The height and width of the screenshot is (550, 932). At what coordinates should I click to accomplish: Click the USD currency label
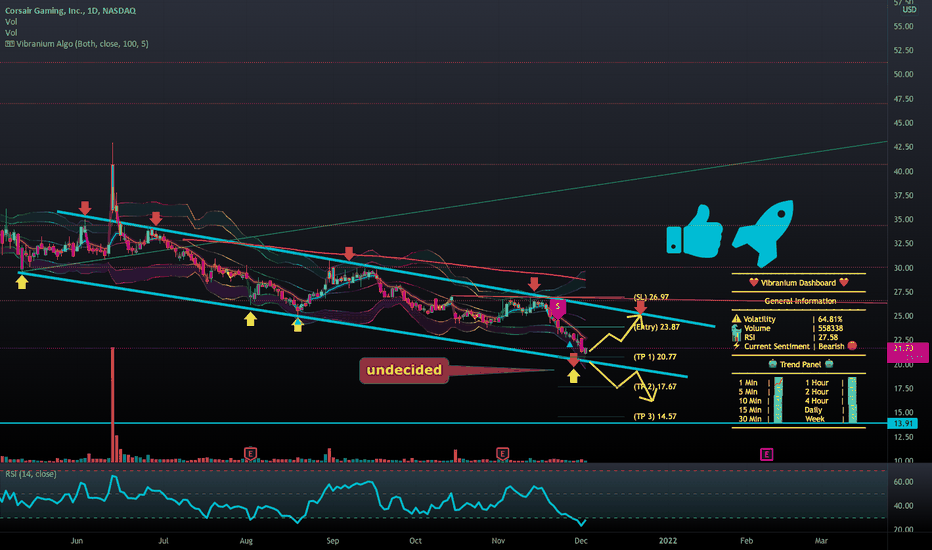[909, 10]
